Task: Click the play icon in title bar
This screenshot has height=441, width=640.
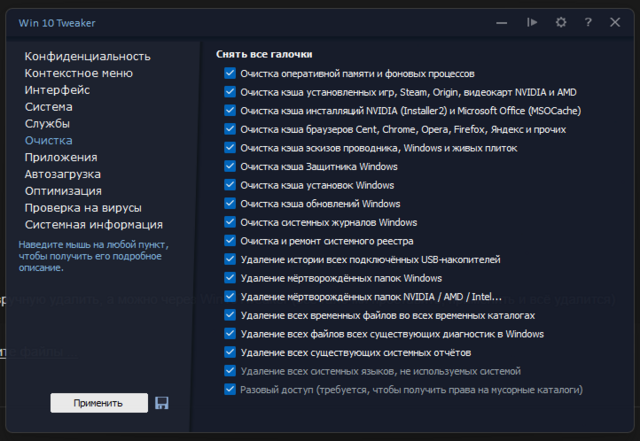Action: 533,22
